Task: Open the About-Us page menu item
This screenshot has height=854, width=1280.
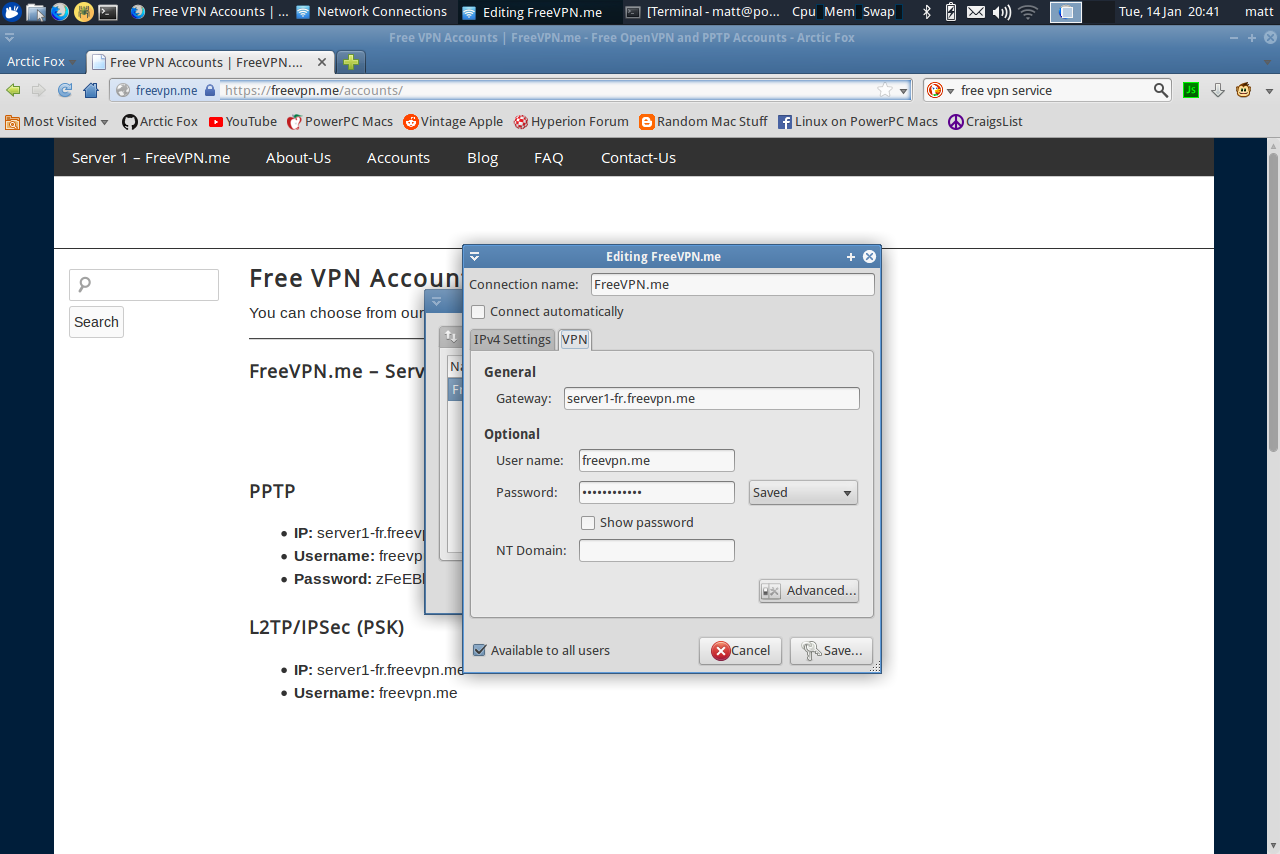Action: coord(298,158)
